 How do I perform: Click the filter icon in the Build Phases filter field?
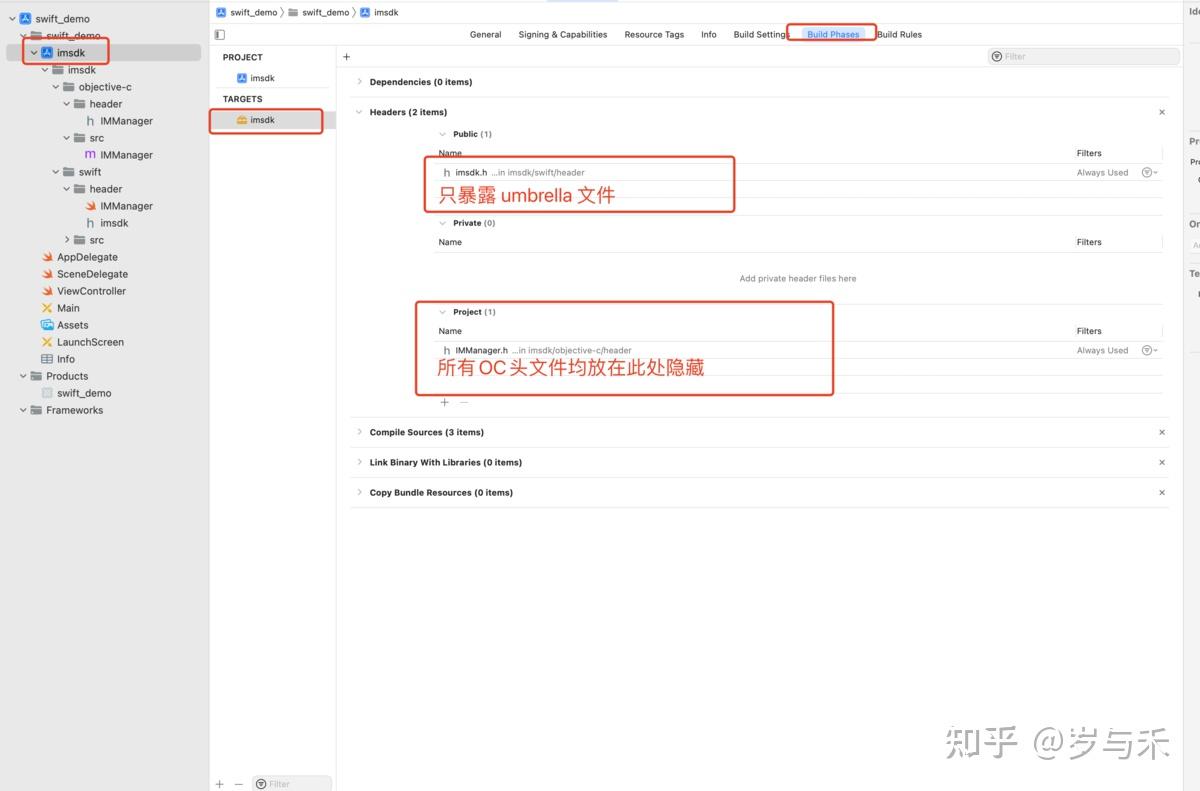click(x=997, y=56)
